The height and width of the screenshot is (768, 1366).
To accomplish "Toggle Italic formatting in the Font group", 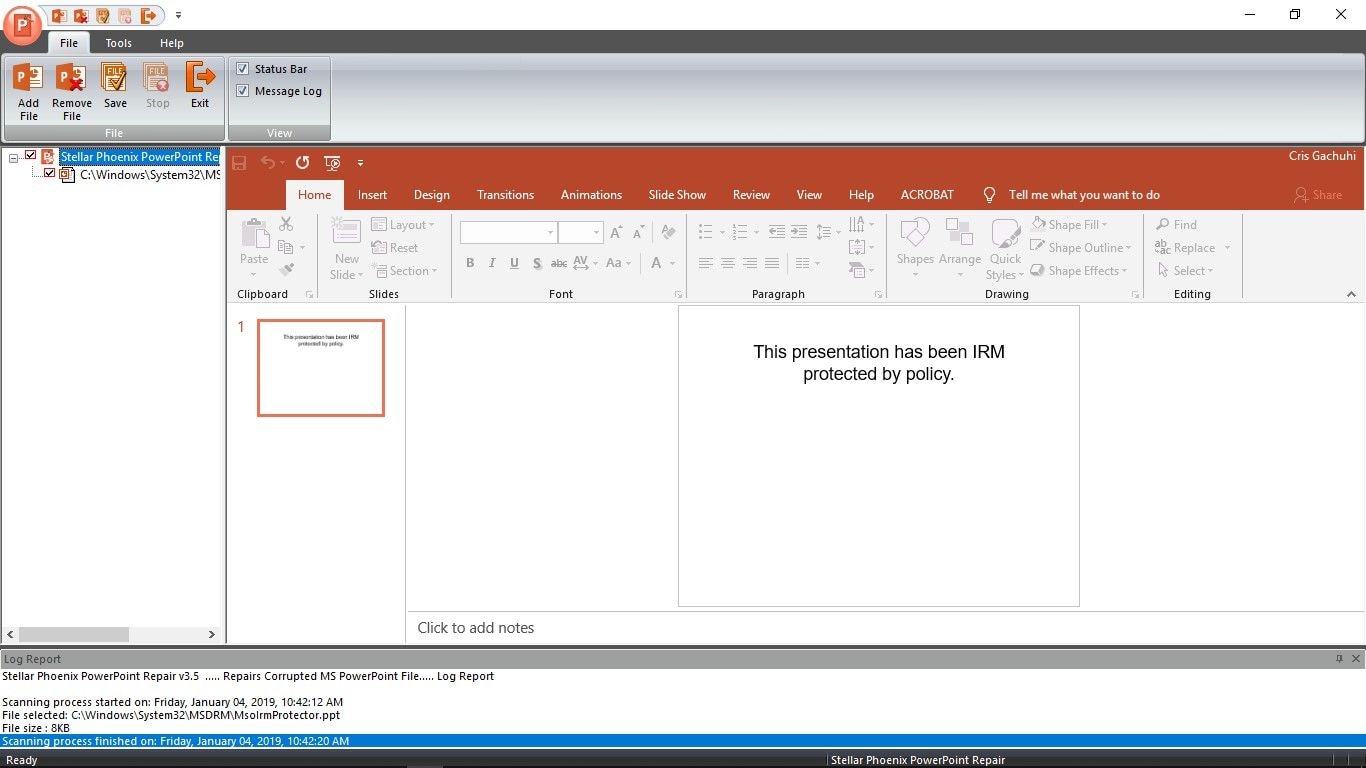I will coord(492,263).
